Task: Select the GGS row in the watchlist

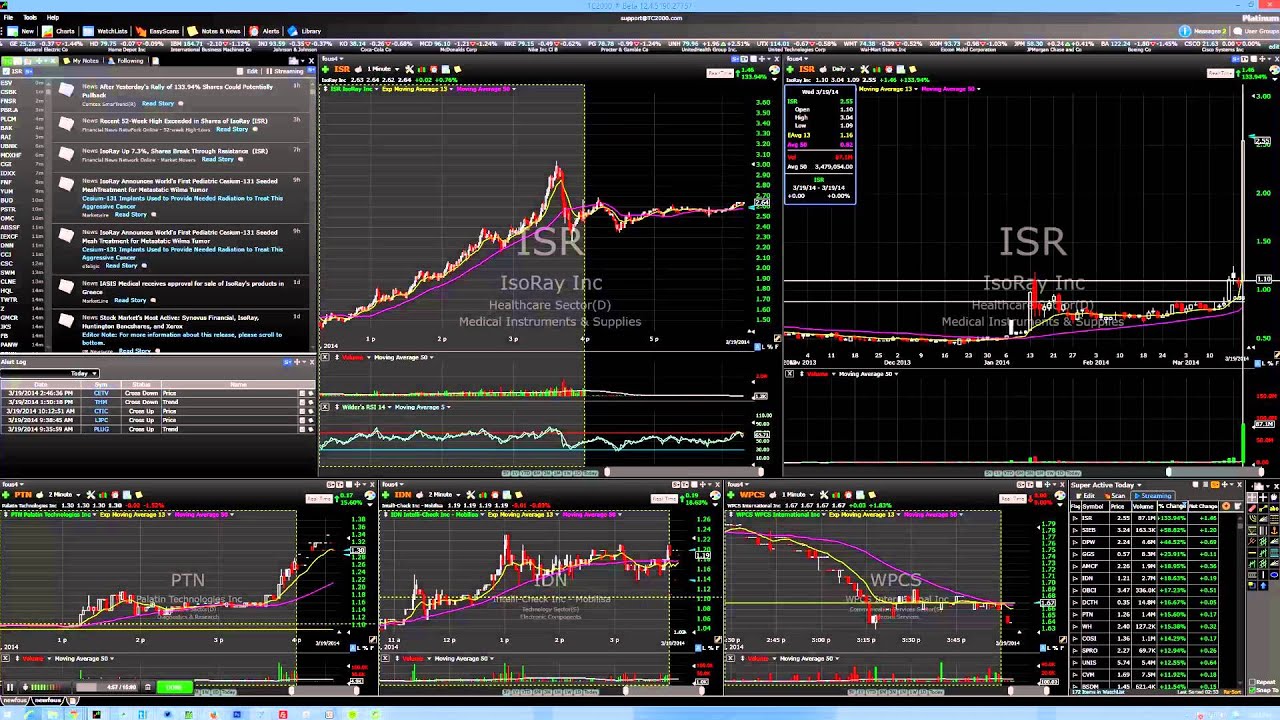Action: [1145, 554]
